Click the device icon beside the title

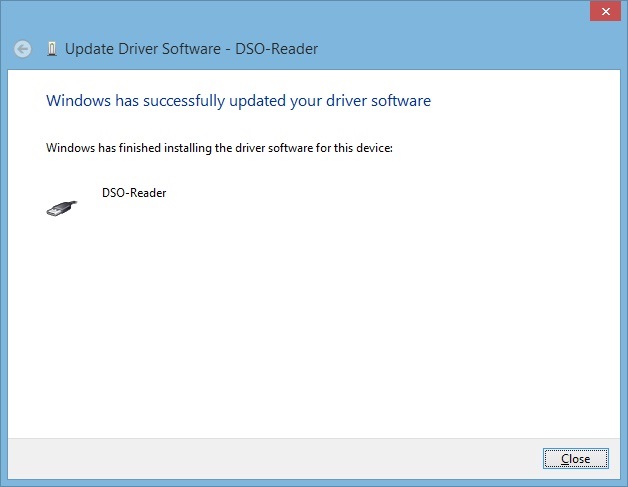tap(52, 49)
